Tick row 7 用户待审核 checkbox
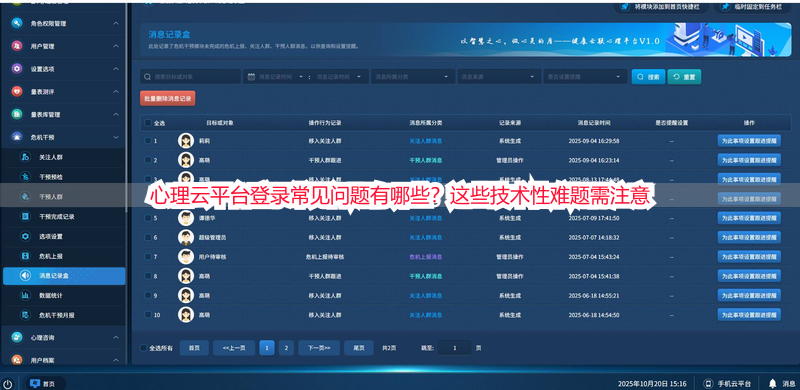800x390 pixels. 148,257
